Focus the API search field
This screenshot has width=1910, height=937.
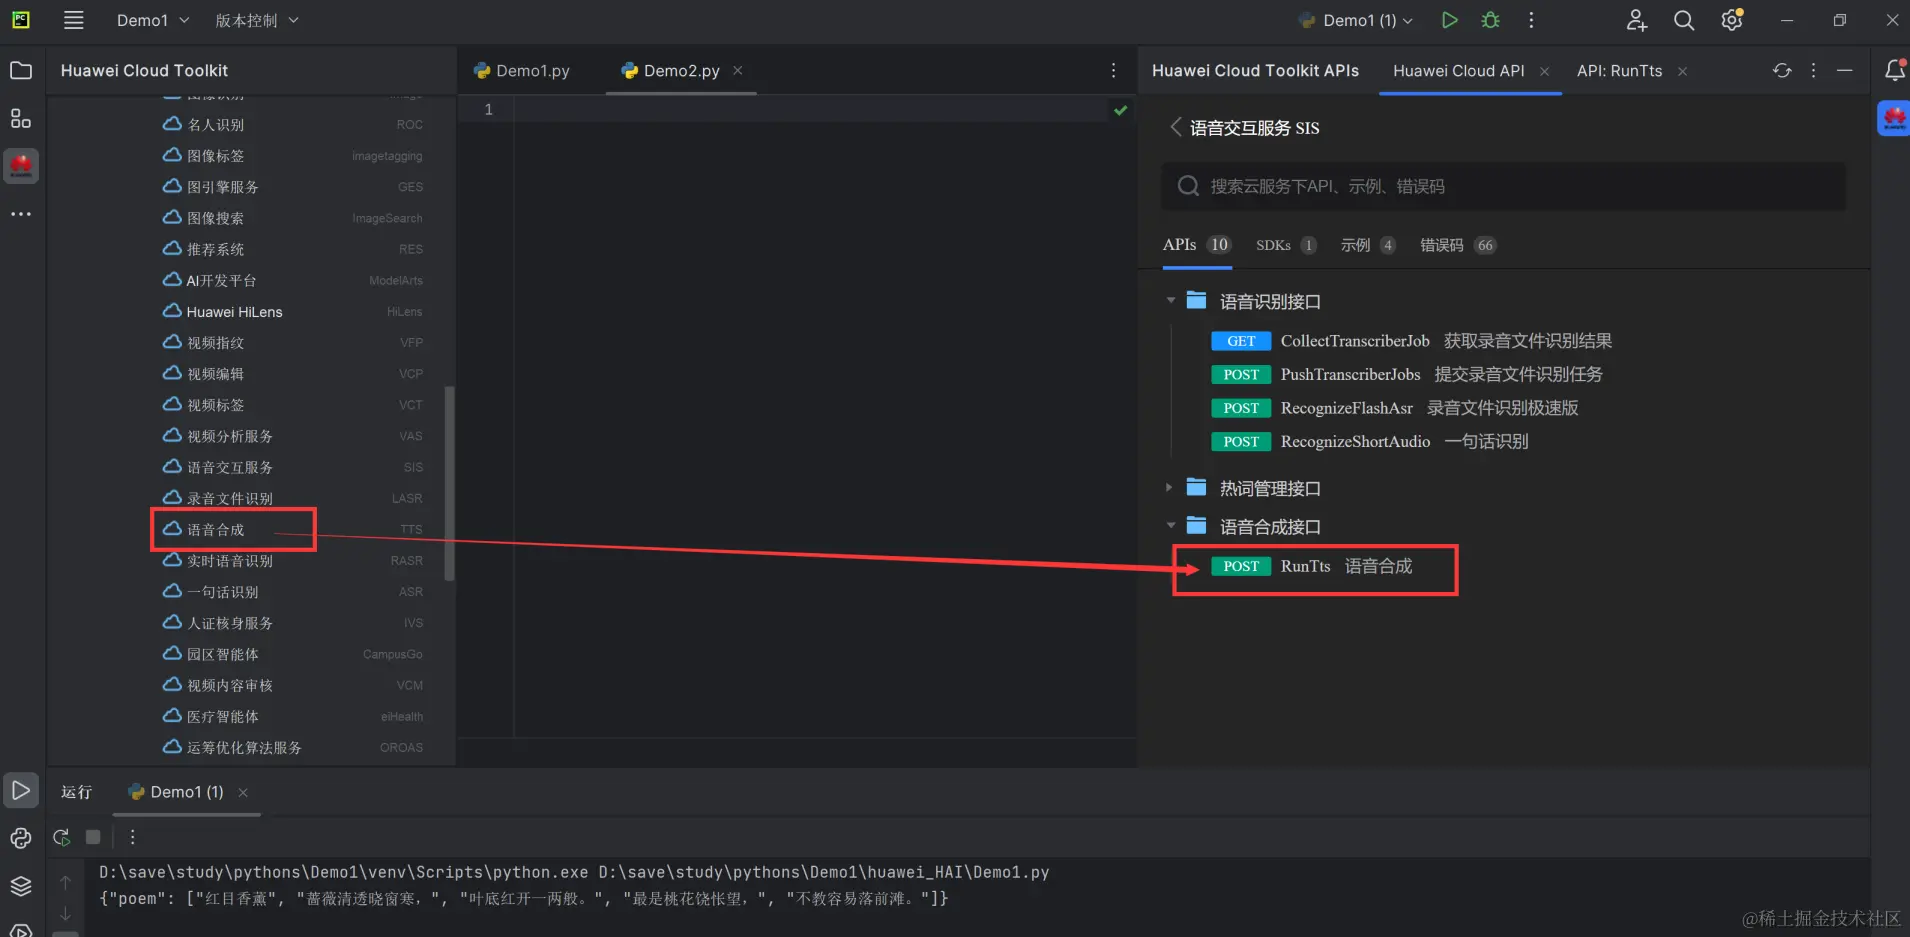click(x=1503, y=186)
